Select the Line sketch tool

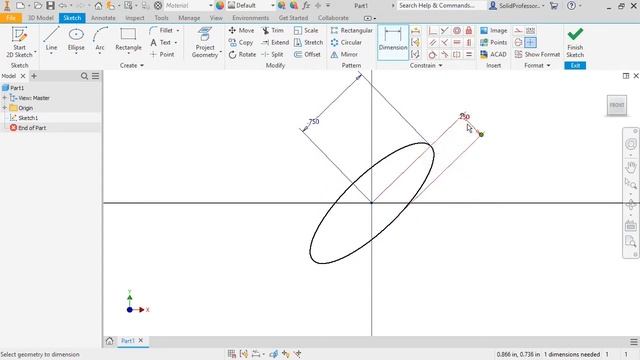[51, 39]
